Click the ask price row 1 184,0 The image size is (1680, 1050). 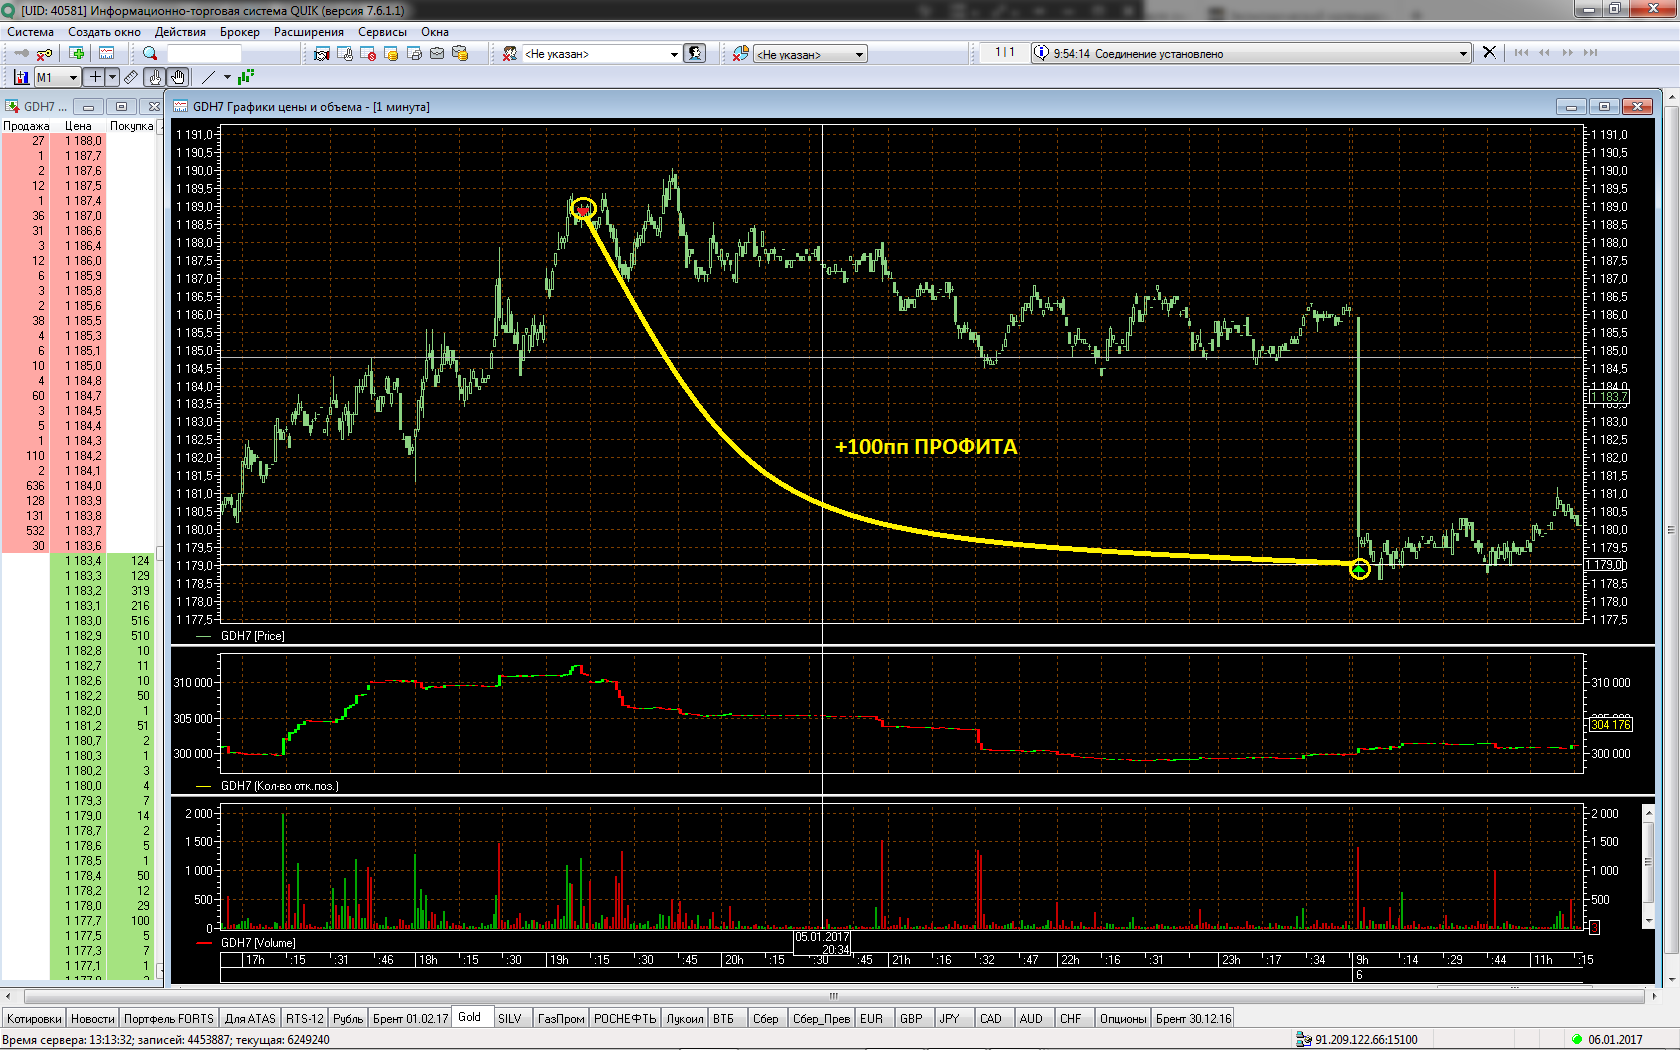pos(80,486)
